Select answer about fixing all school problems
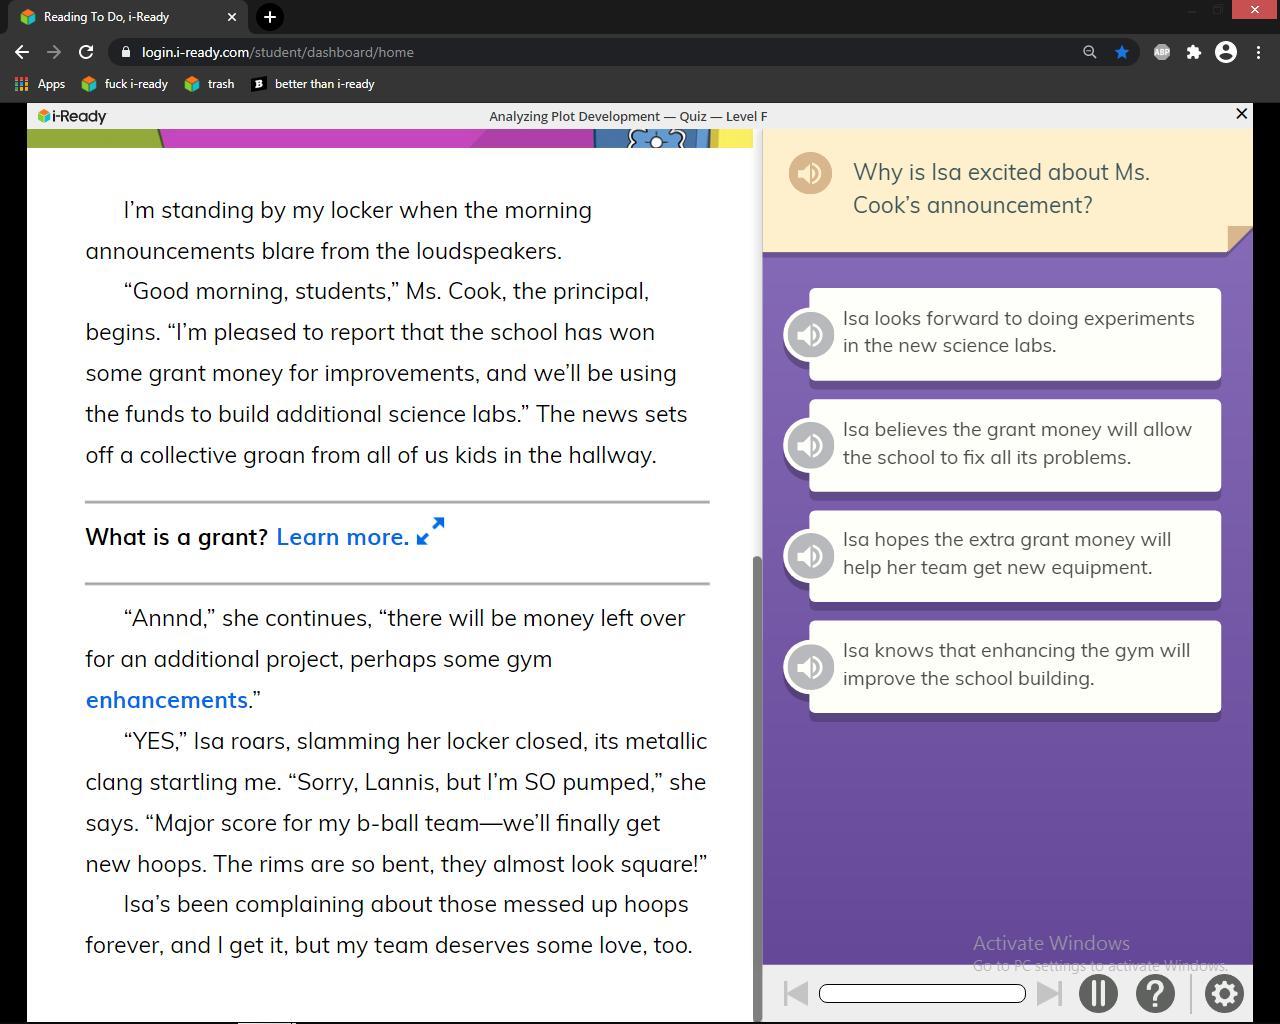This screenshot has height=1024, width=1280. point(1015,445)
